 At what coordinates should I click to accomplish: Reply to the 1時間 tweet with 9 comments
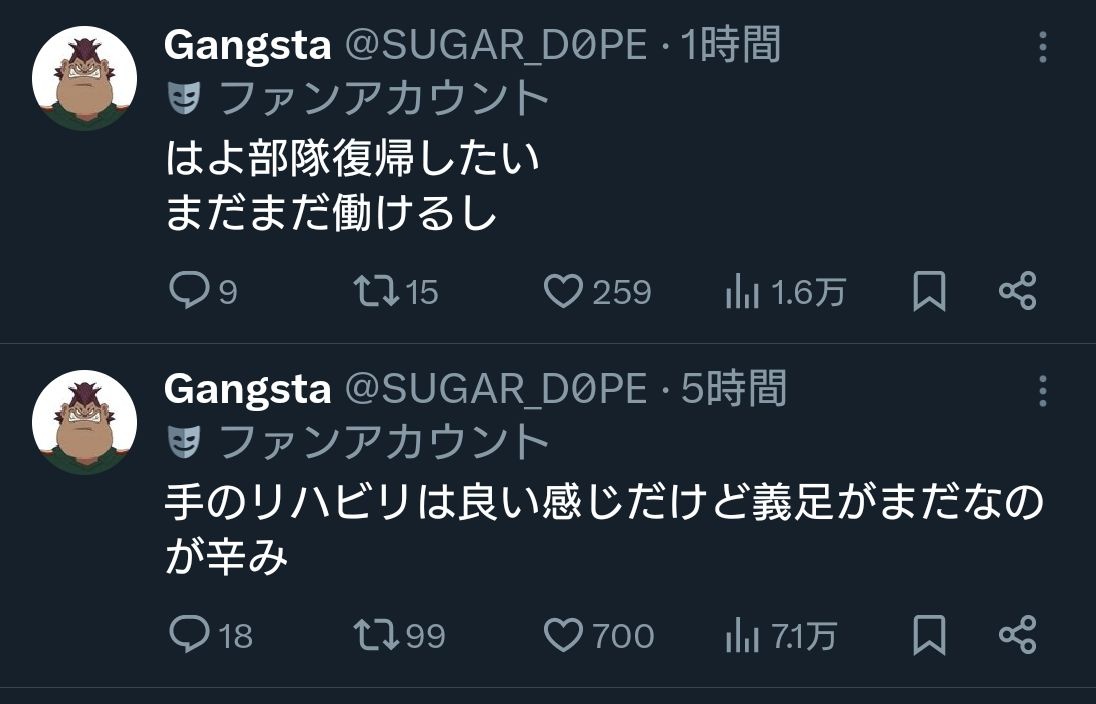click(188, 291)
